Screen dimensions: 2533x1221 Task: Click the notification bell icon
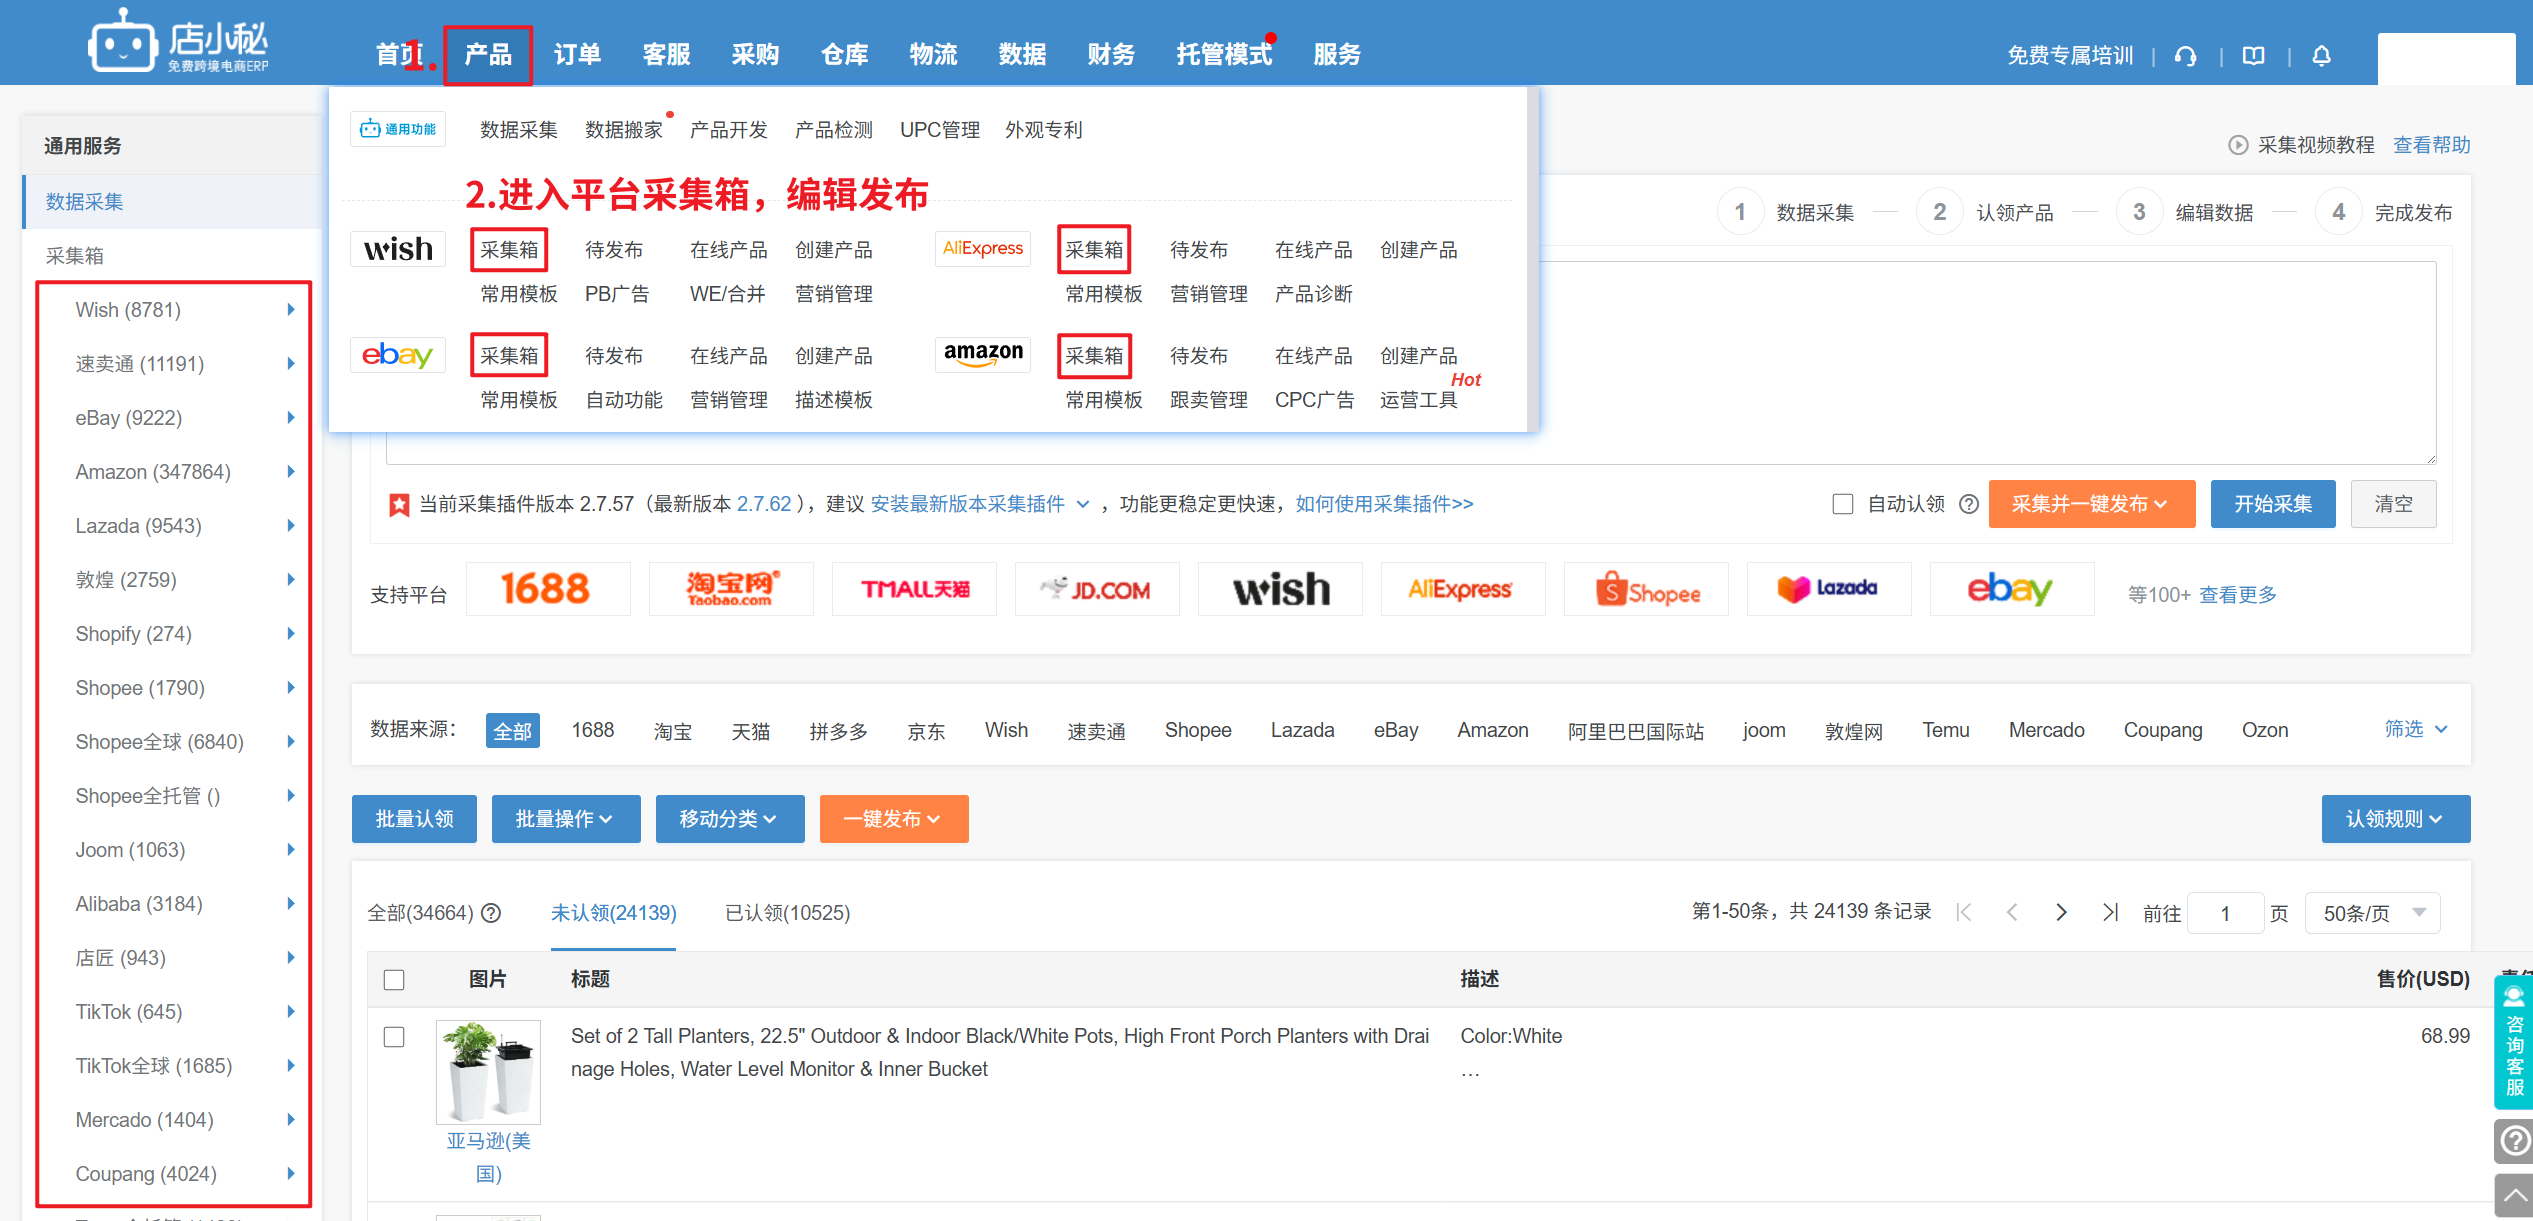point(2321,56)
